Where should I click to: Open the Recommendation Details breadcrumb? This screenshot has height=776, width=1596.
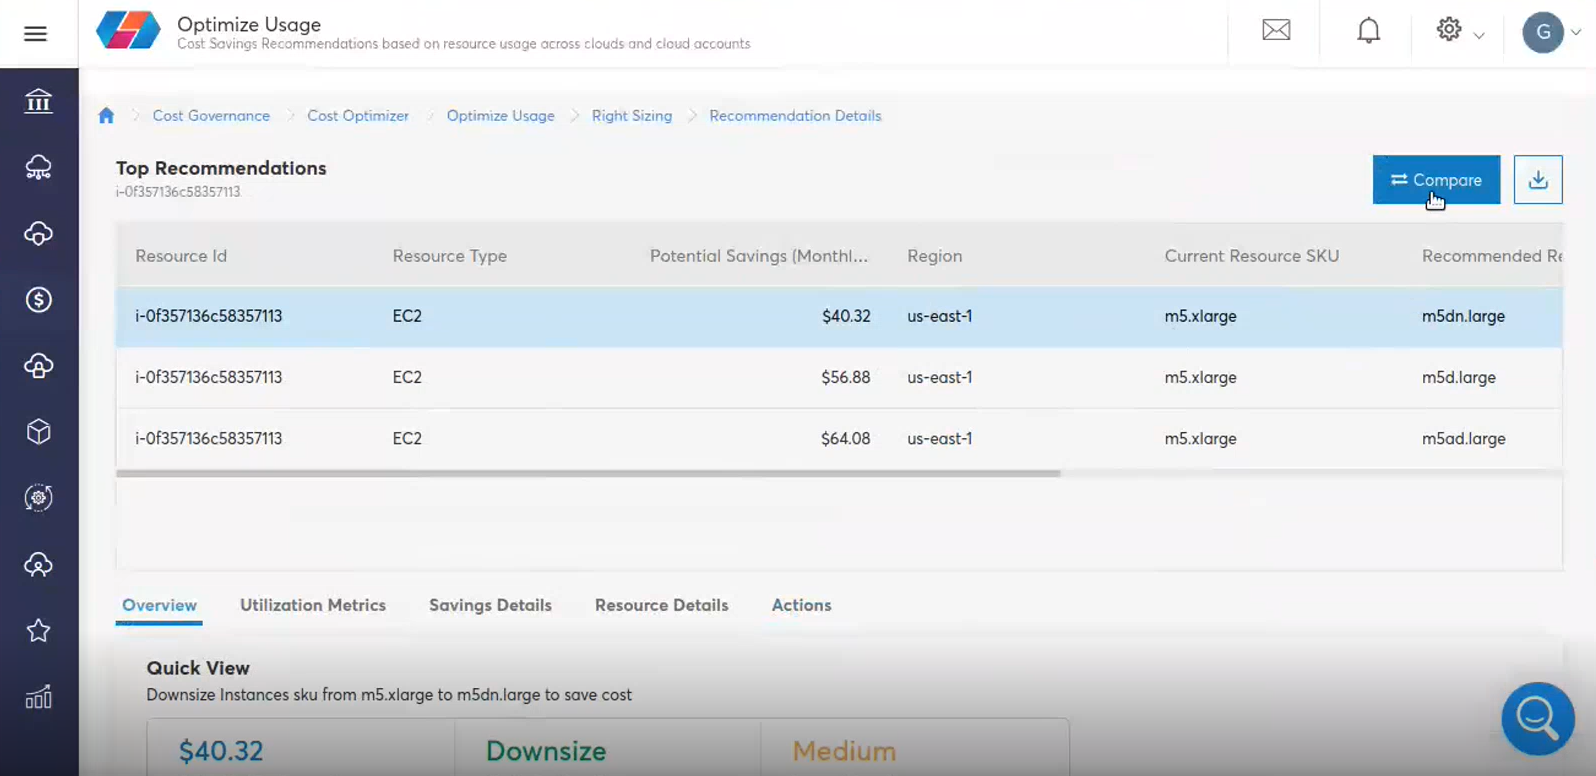(x=795, y=116)
